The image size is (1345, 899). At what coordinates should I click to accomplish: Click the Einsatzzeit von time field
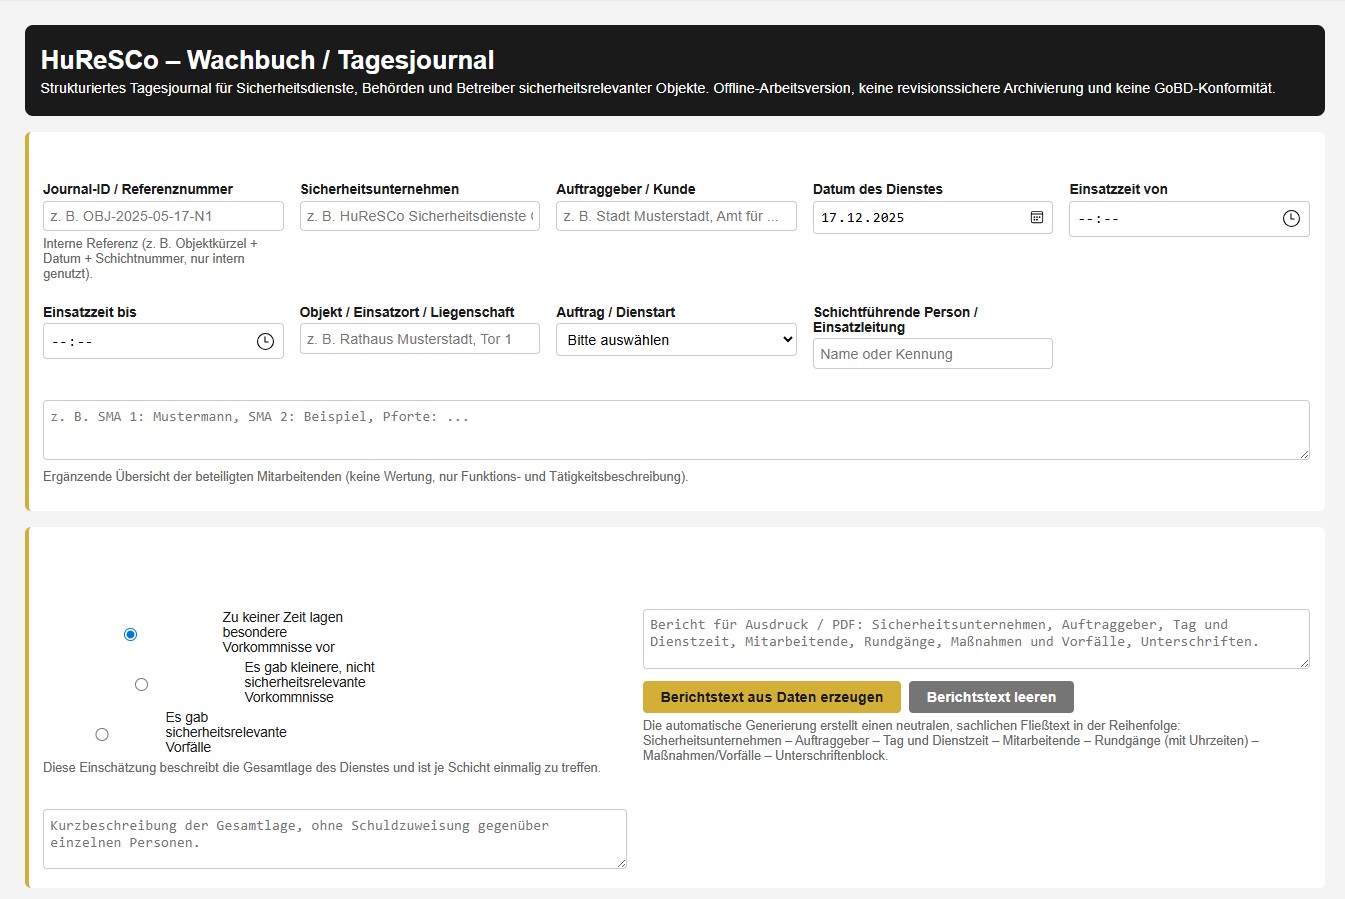click(x=1150, y=217)
